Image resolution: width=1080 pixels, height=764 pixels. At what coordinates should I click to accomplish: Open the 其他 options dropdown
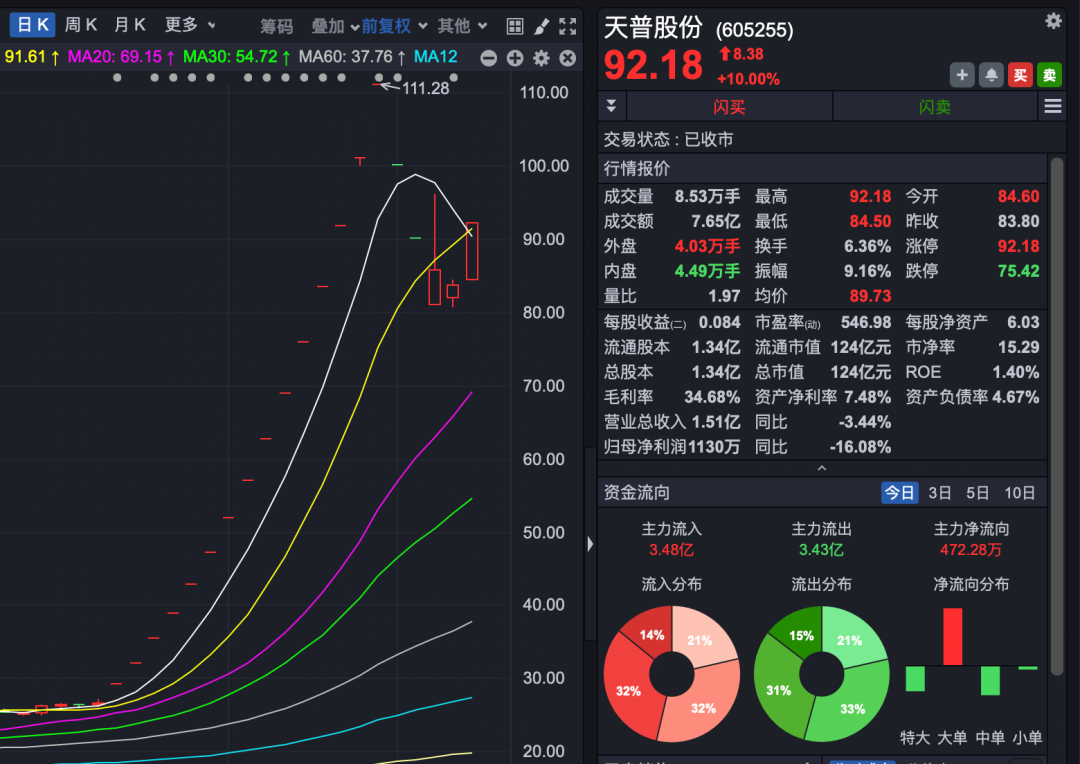tap(462, 26)
